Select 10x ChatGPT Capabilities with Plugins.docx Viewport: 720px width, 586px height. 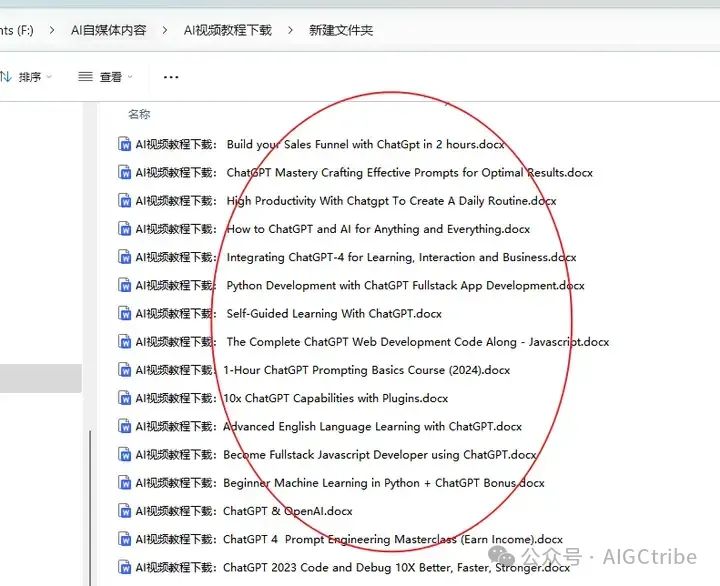click(283, 398)
